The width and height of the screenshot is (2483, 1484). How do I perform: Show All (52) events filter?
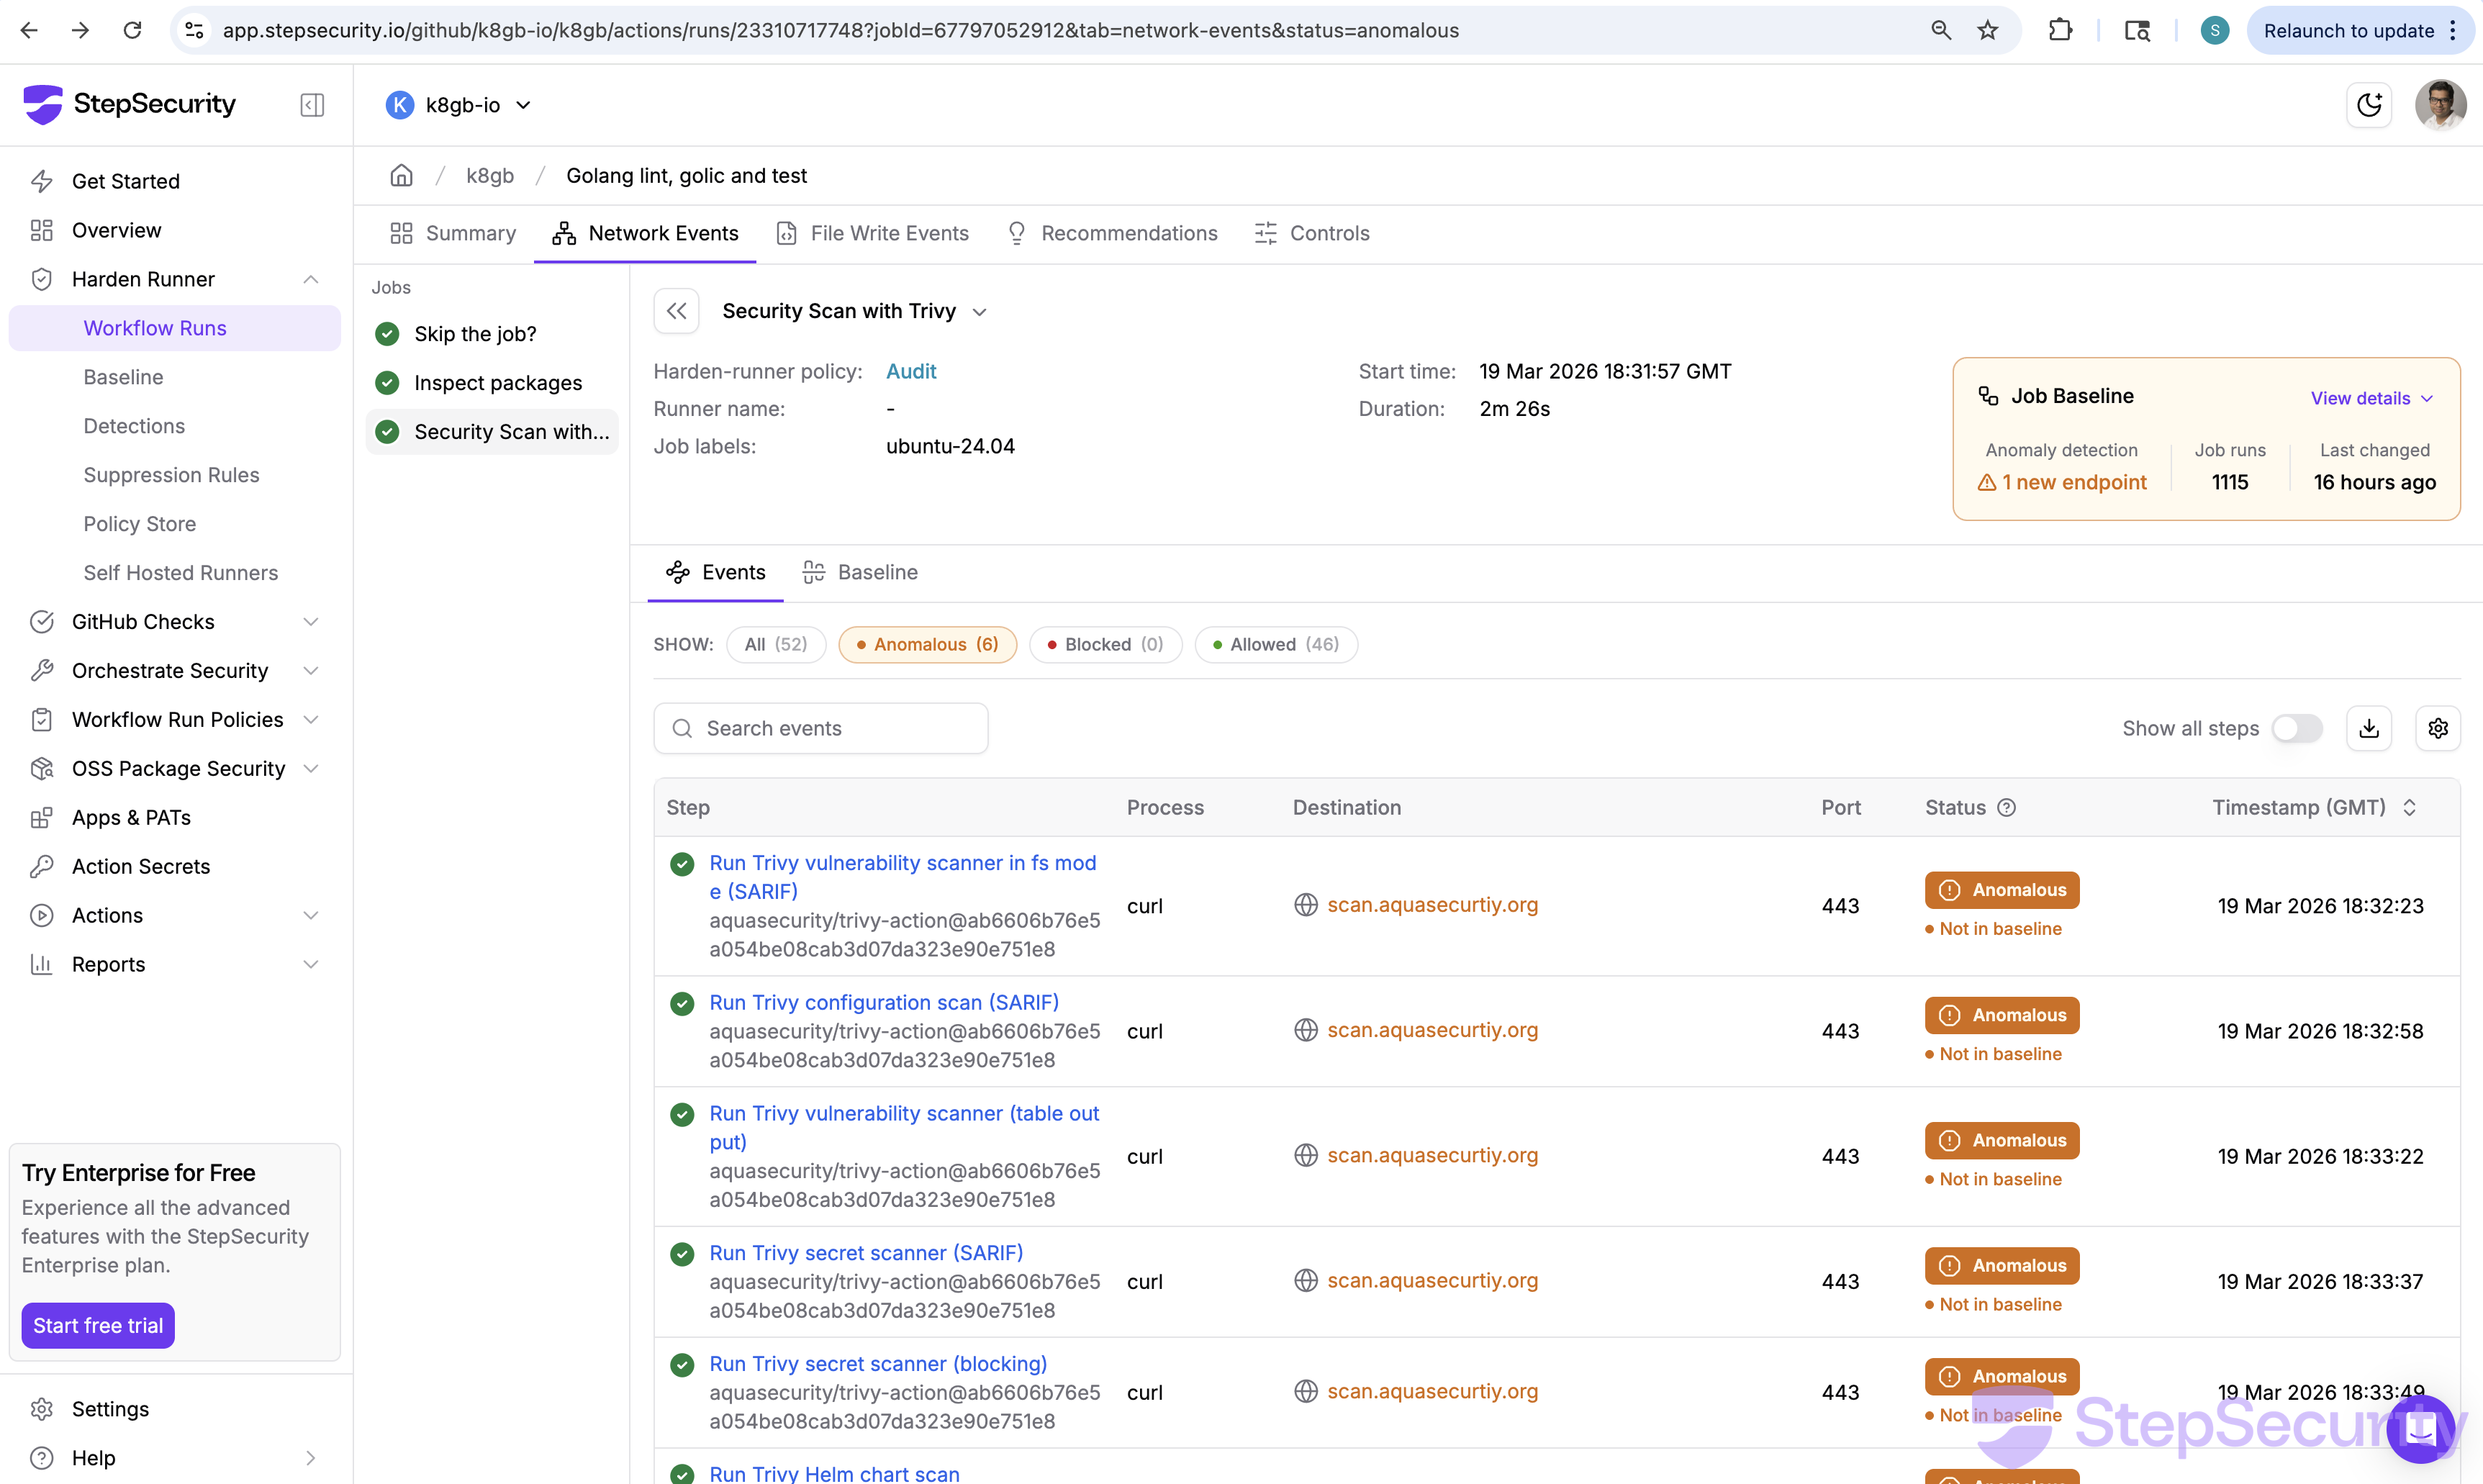click(775, 644)
